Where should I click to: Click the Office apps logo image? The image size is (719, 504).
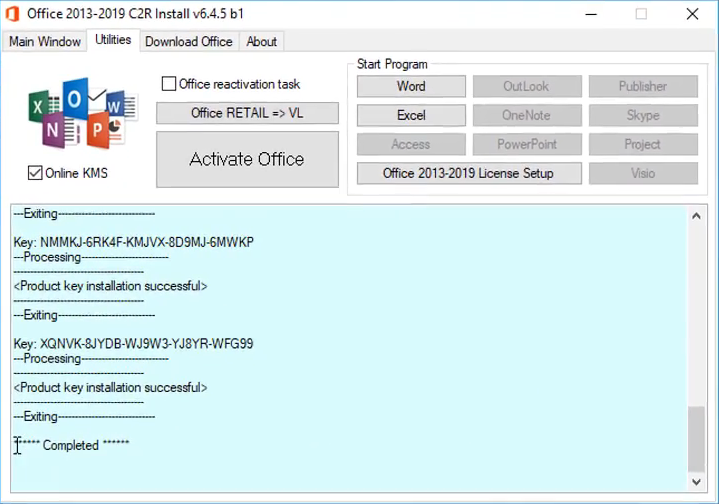click(83, 113)
